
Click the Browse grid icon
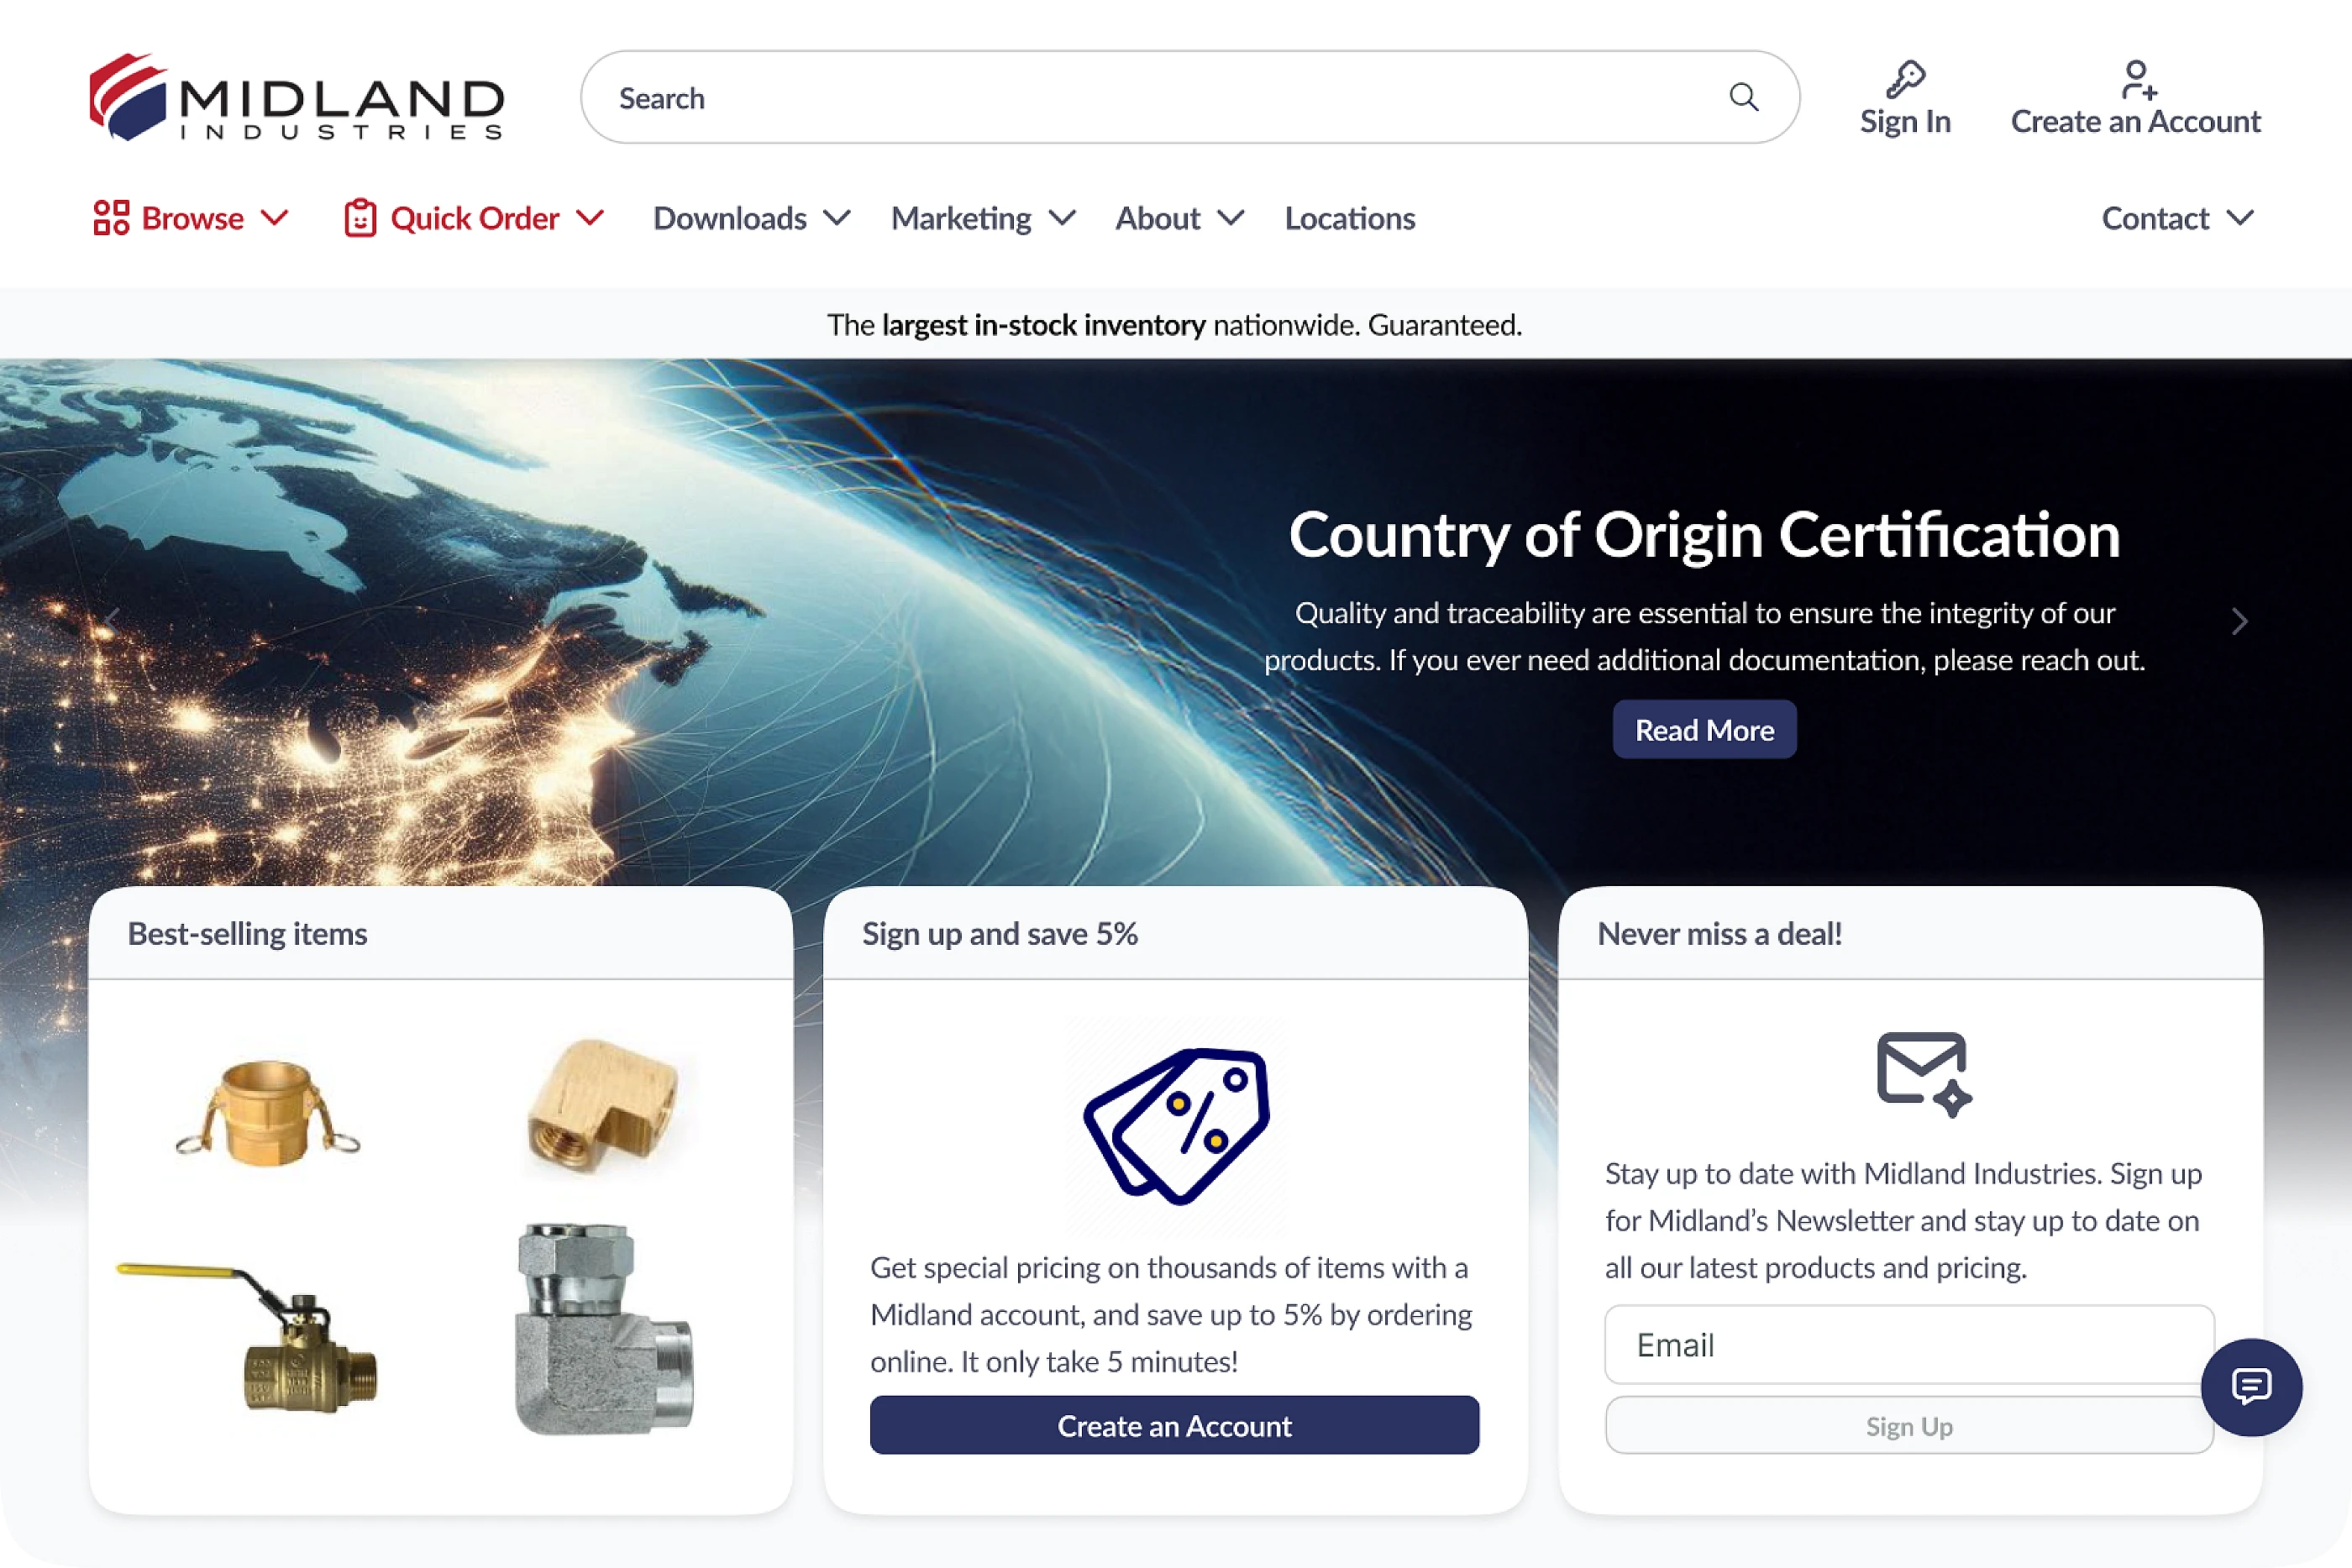pyautogui.click(x=111, y=218)
